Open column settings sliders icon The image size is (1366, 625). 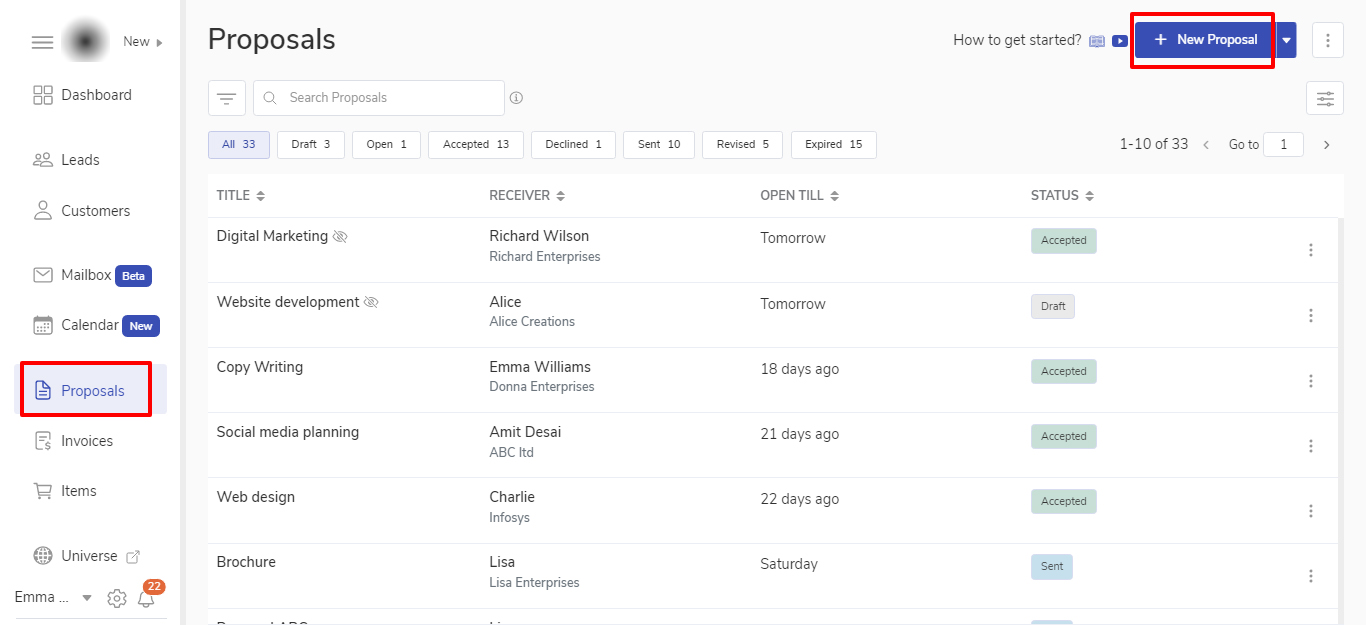click(1325, 98)
